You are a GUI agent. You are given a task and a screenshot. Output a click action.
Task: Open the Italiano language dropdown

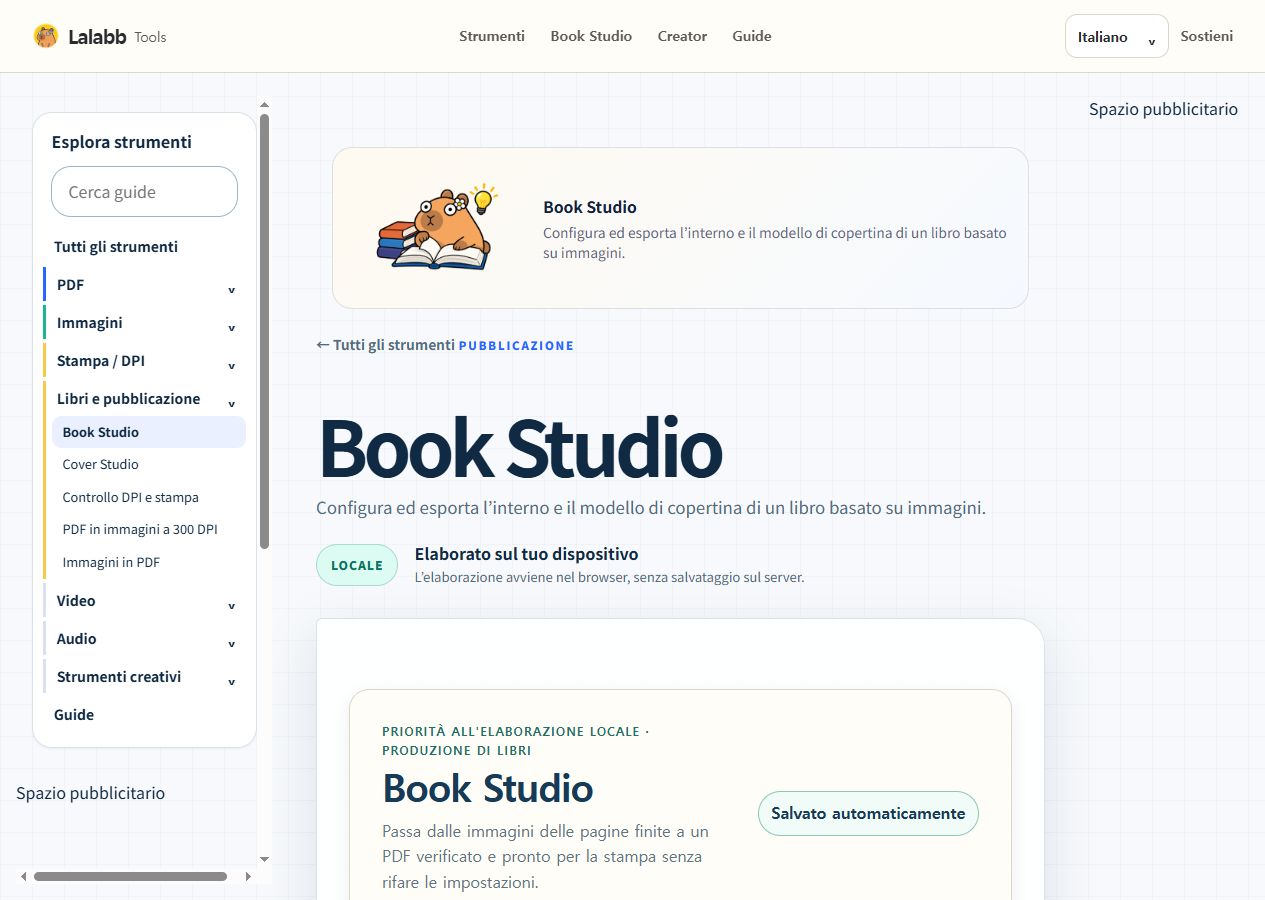click(1117, 36)
